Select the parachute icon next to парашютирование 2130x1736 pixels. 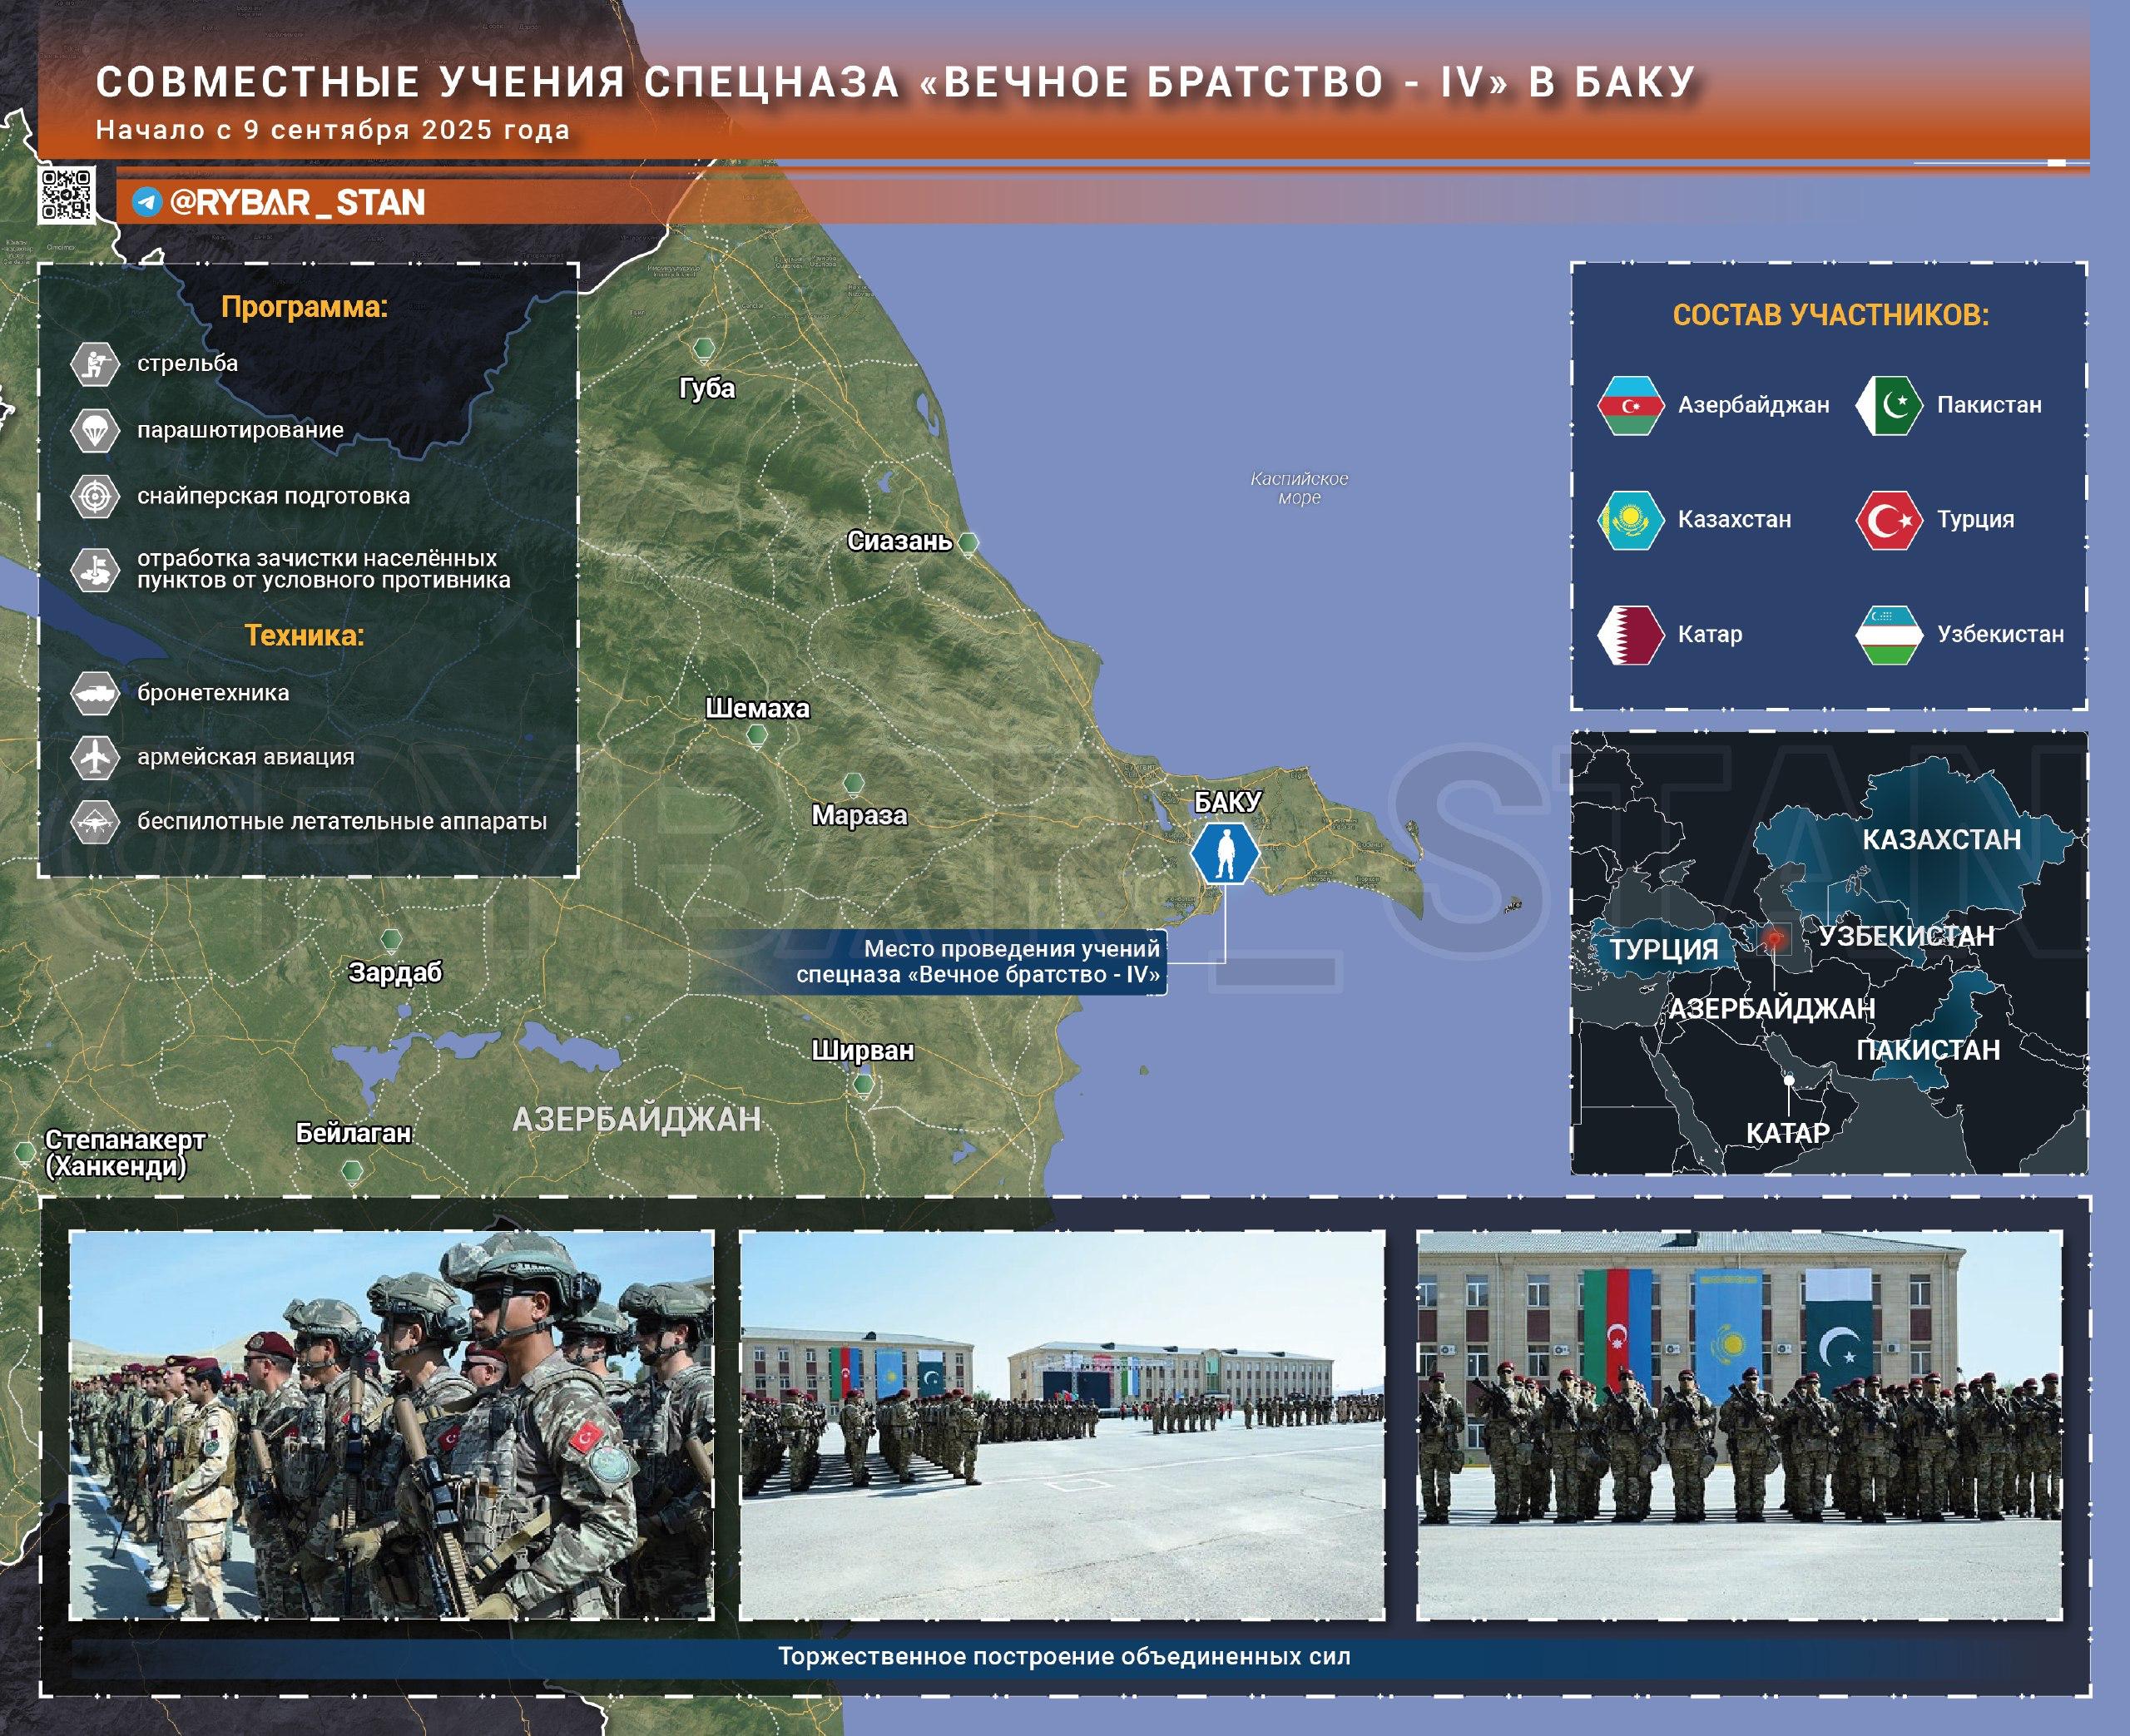click(95, 430)
